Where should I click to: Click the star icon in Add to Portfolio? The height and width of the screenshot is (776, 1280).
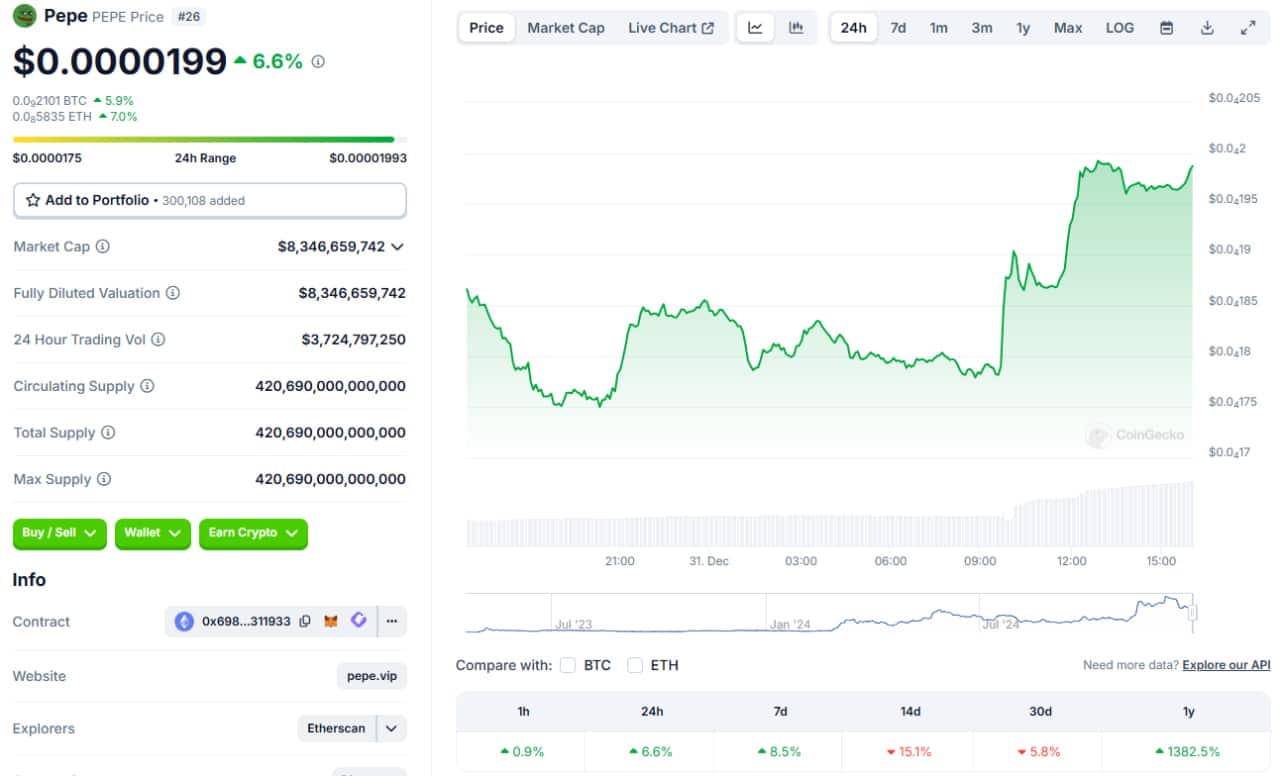[x=33, y=200]
